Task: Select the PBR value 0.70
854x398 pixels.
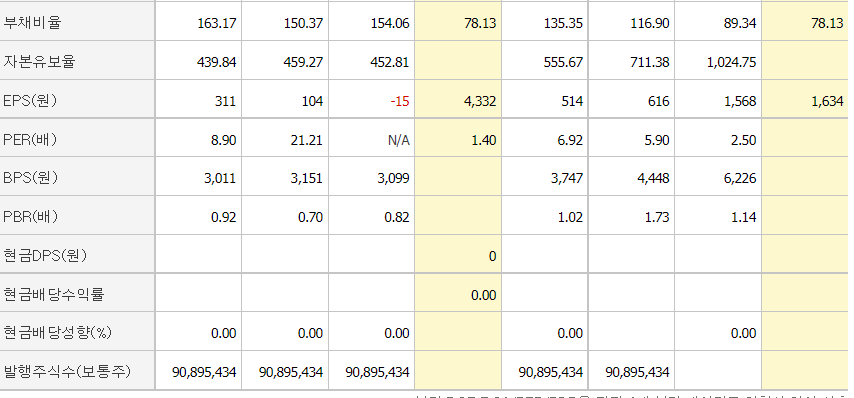Action: click(x=310, y=218)
